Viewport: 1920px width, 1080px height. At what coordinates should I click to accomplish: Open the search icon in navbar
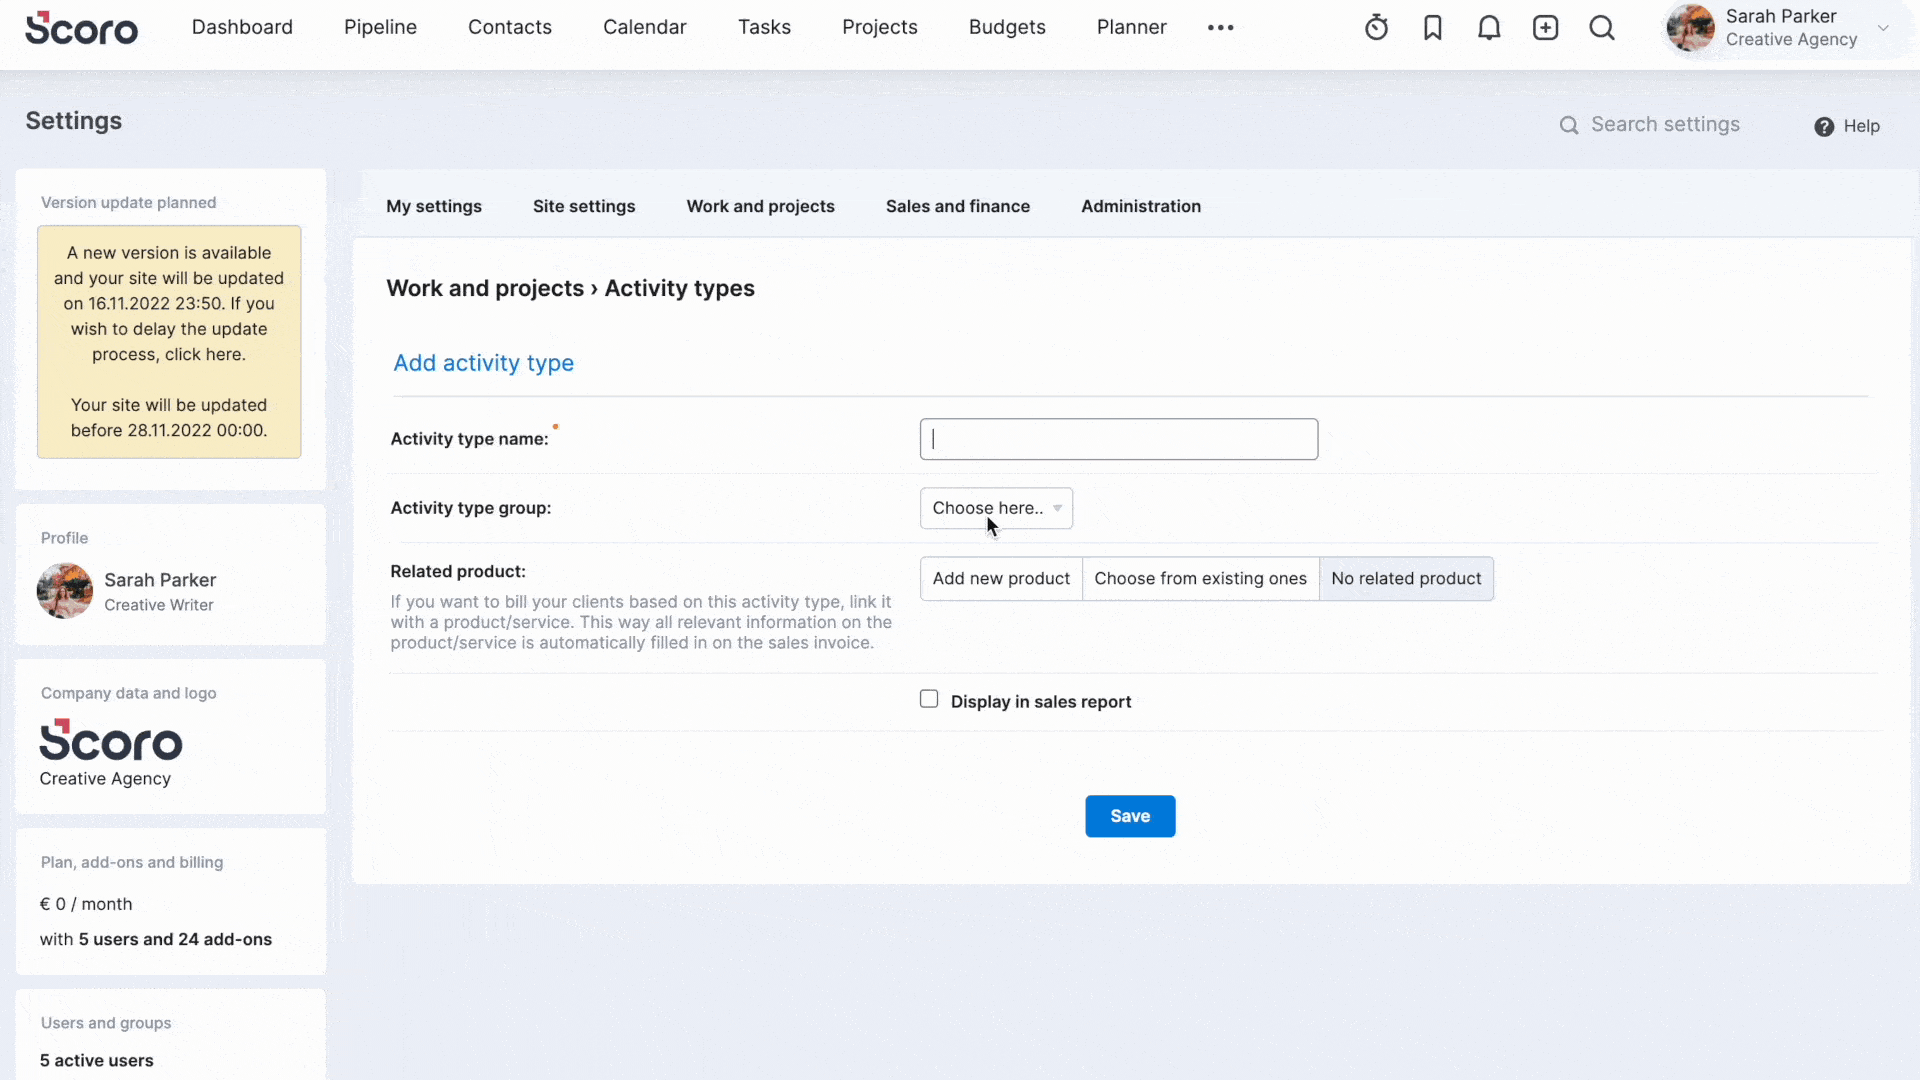[x=1604, y=26]
